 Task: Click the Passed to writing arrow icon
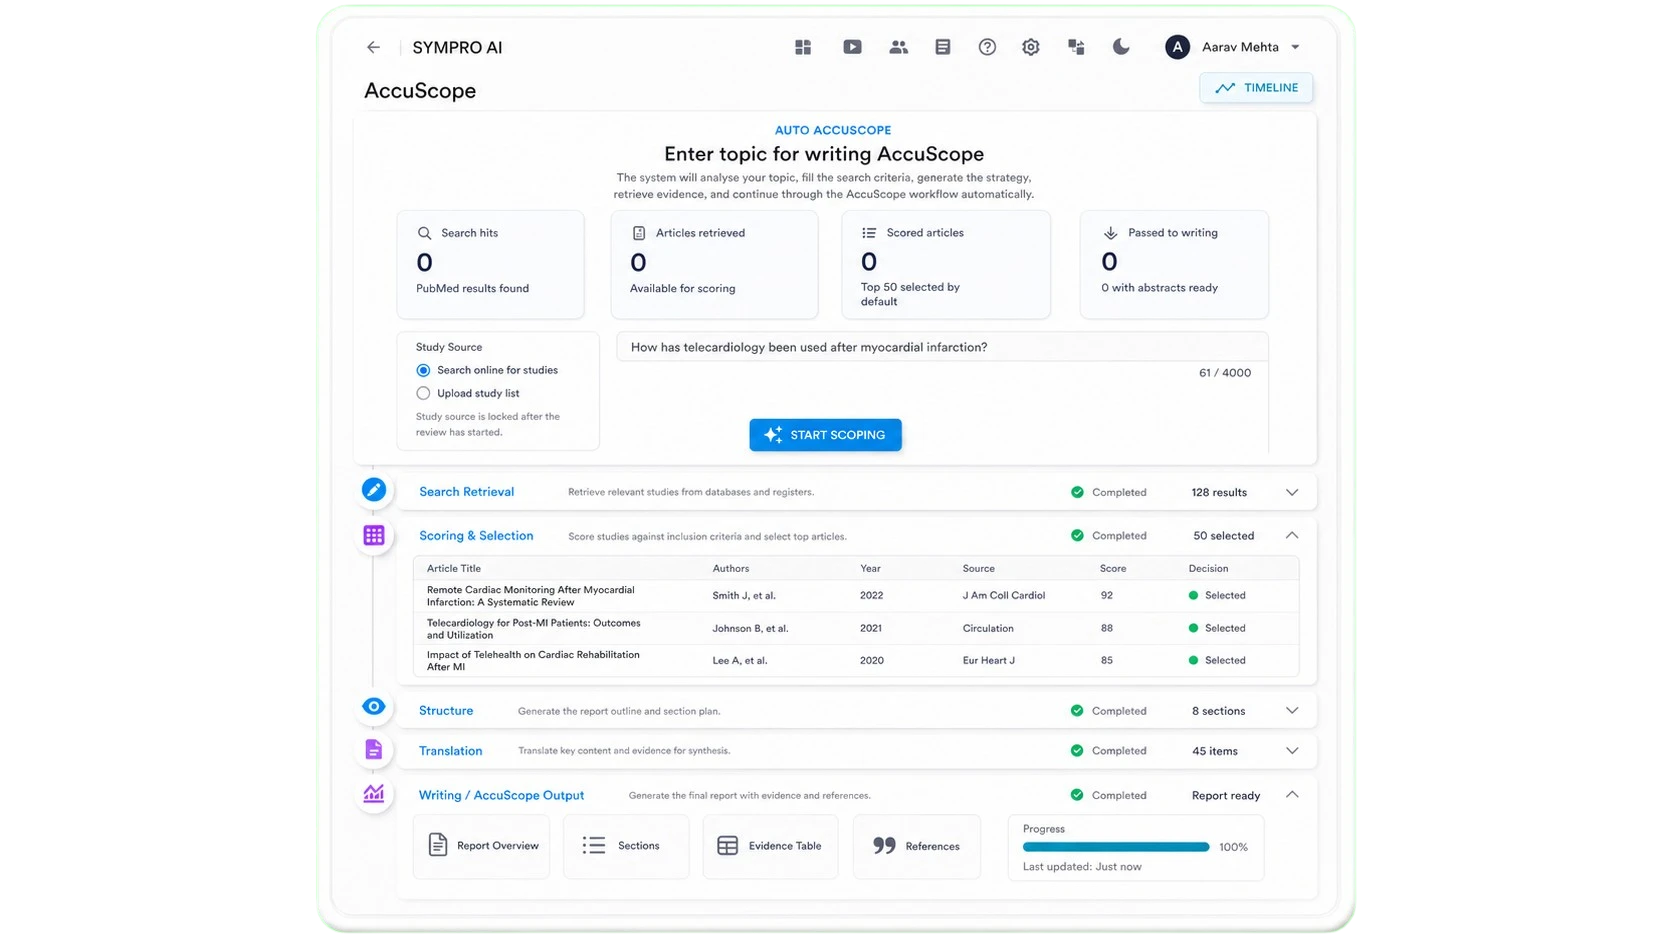click(x=1110, y=233)
